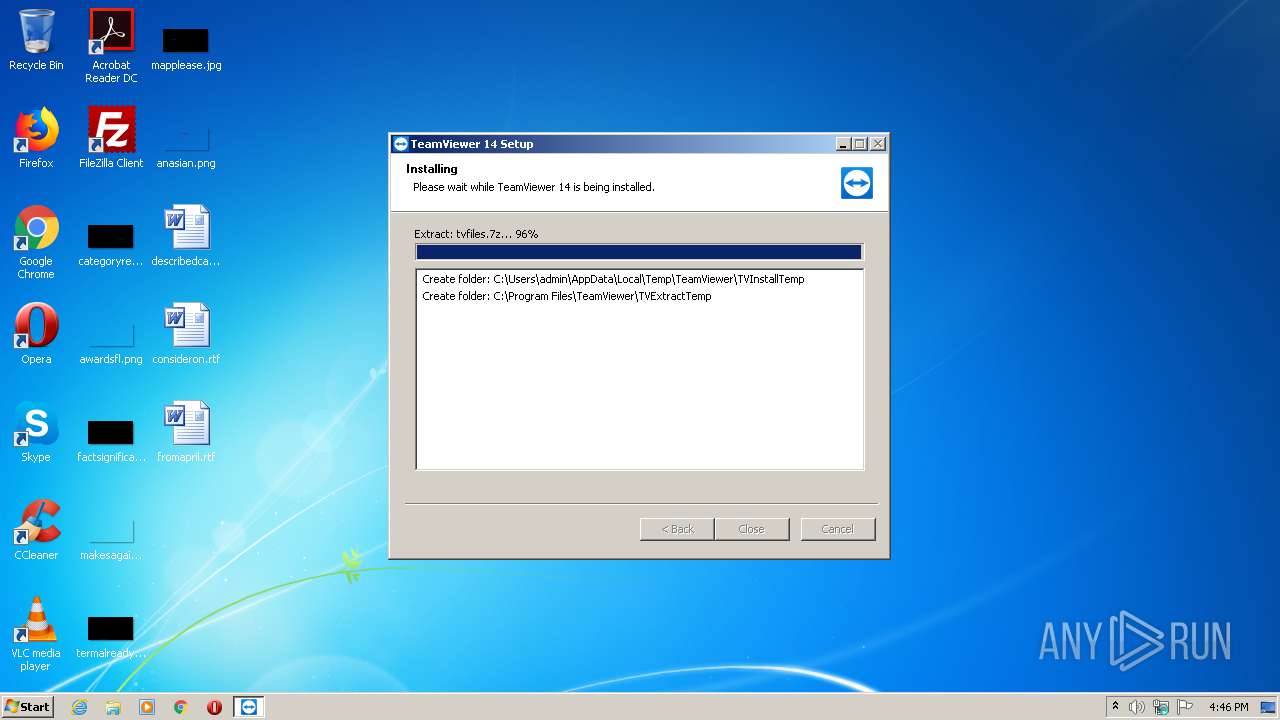
Task: Open Chrome from the taskbar
Action: pos(181,707)
